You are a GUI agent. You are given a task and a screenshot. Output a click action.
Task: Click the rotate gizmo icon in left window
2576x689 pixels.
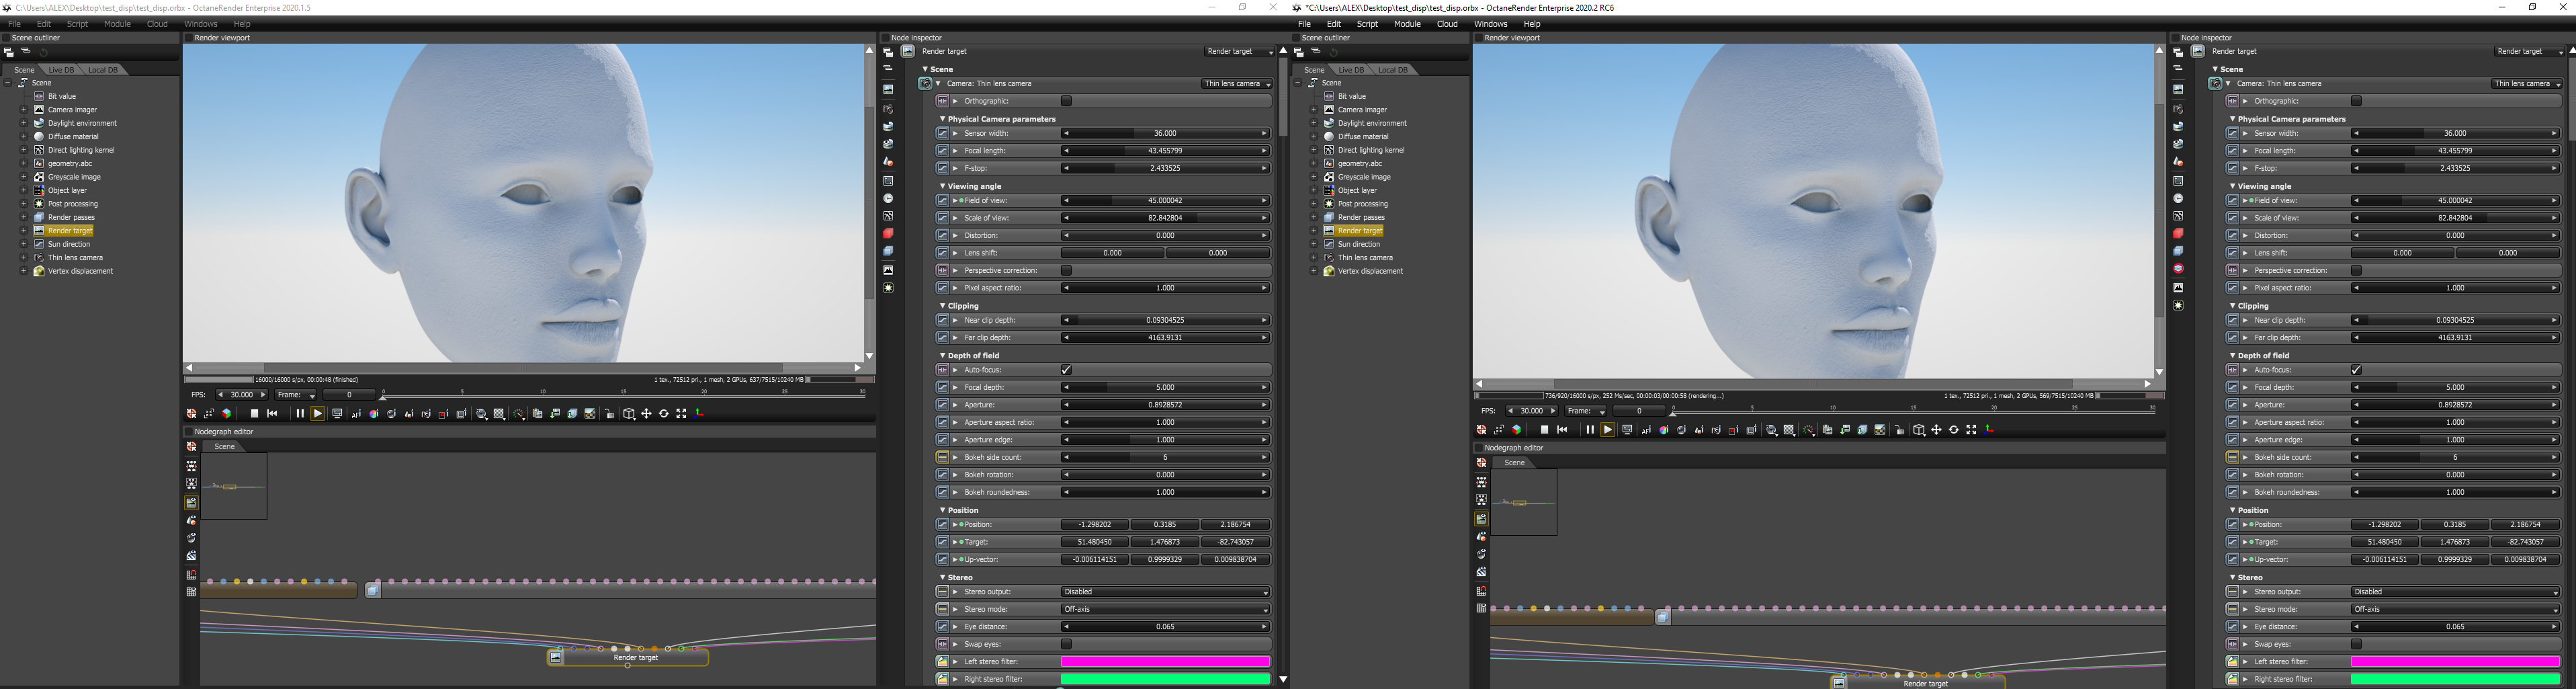[x=664, y=414]
